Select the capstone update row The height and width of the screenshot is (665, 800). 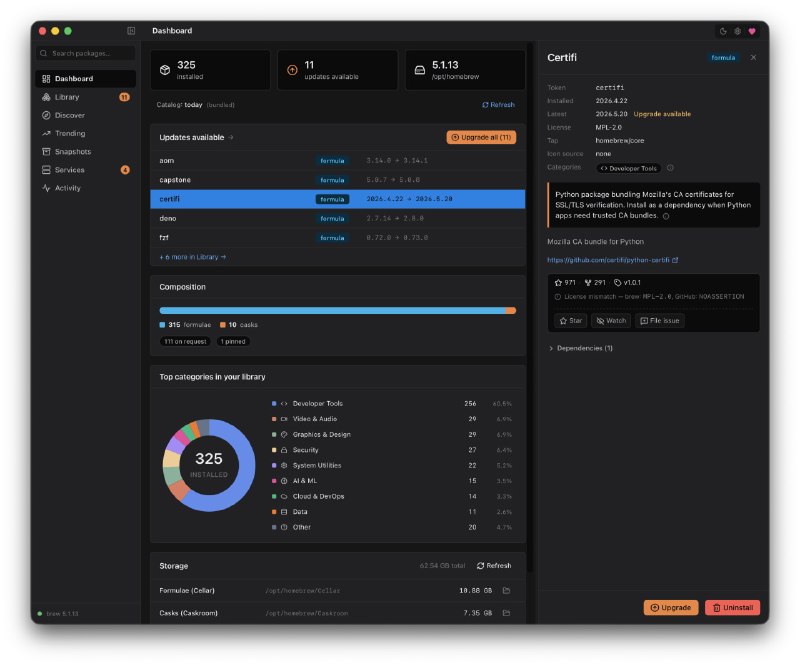point(338,180)
